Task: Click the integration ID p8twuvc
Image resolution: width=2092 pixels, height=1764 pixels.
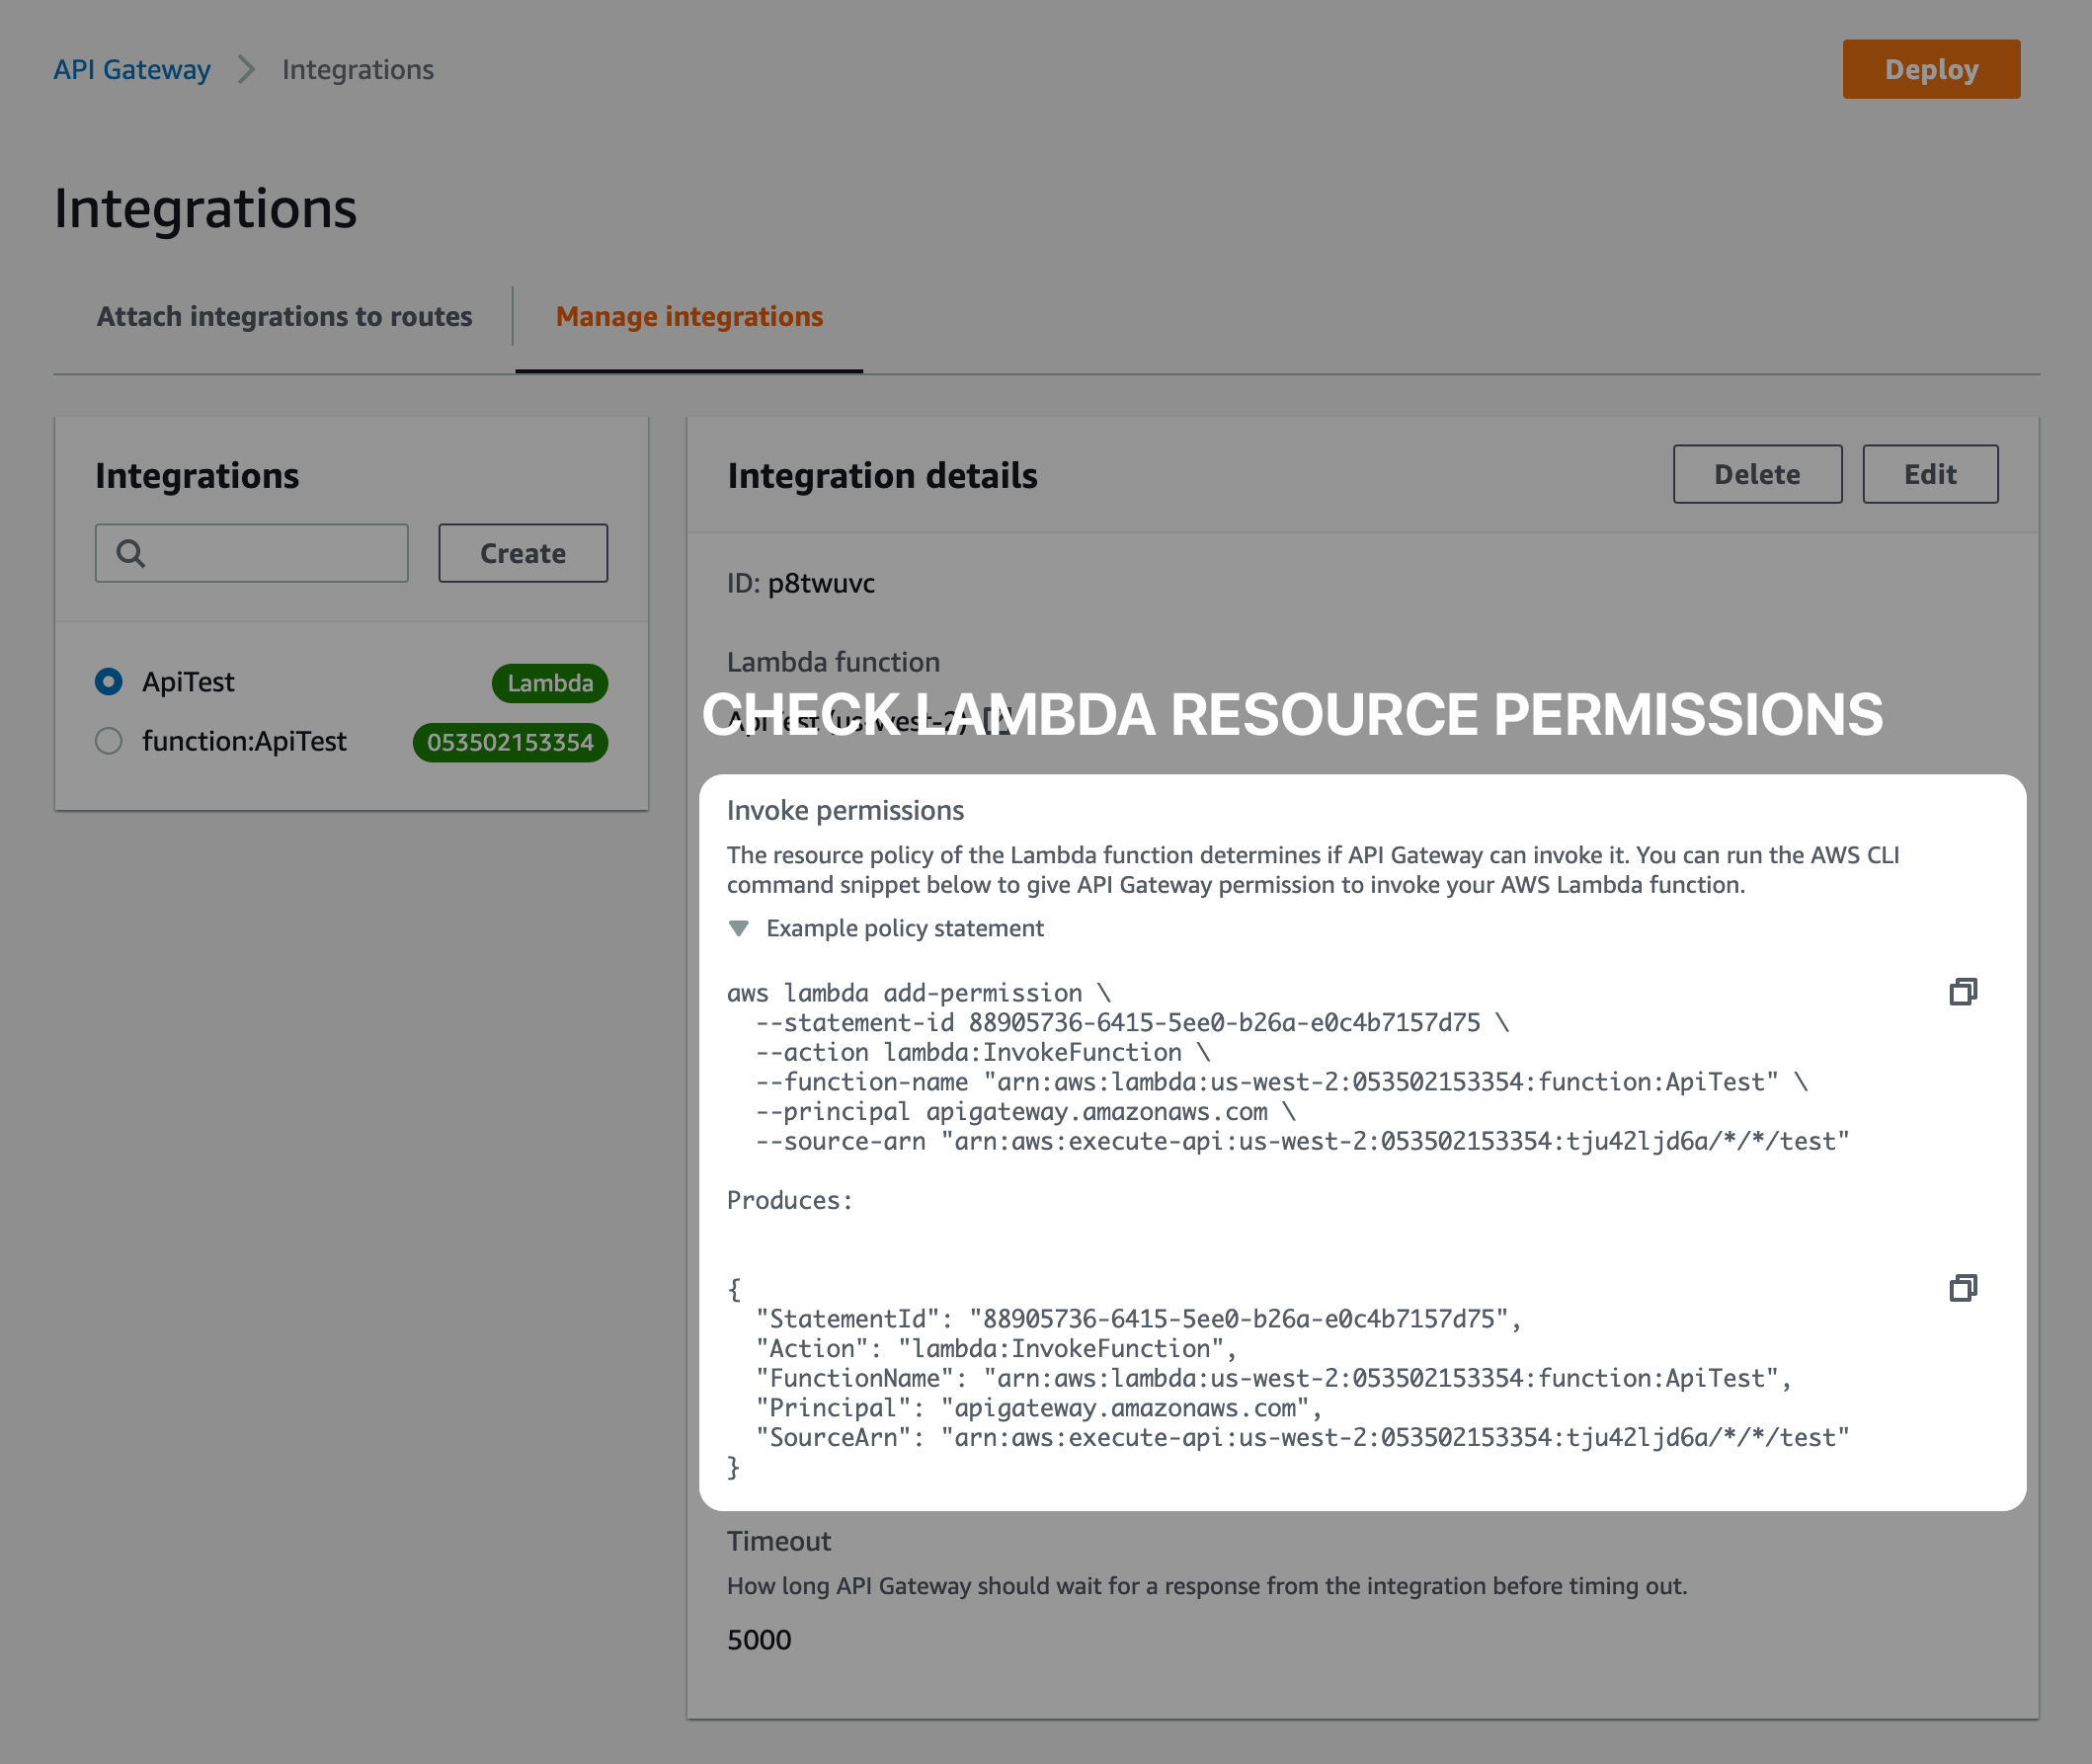Action: (821, 583)
